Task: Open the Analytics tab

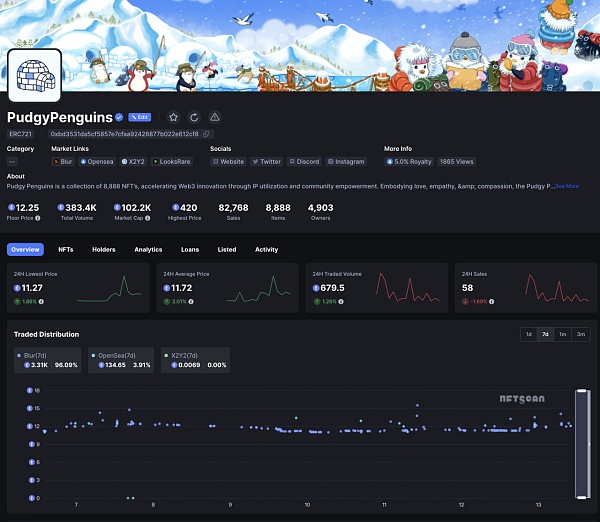Action: [148, 249]
